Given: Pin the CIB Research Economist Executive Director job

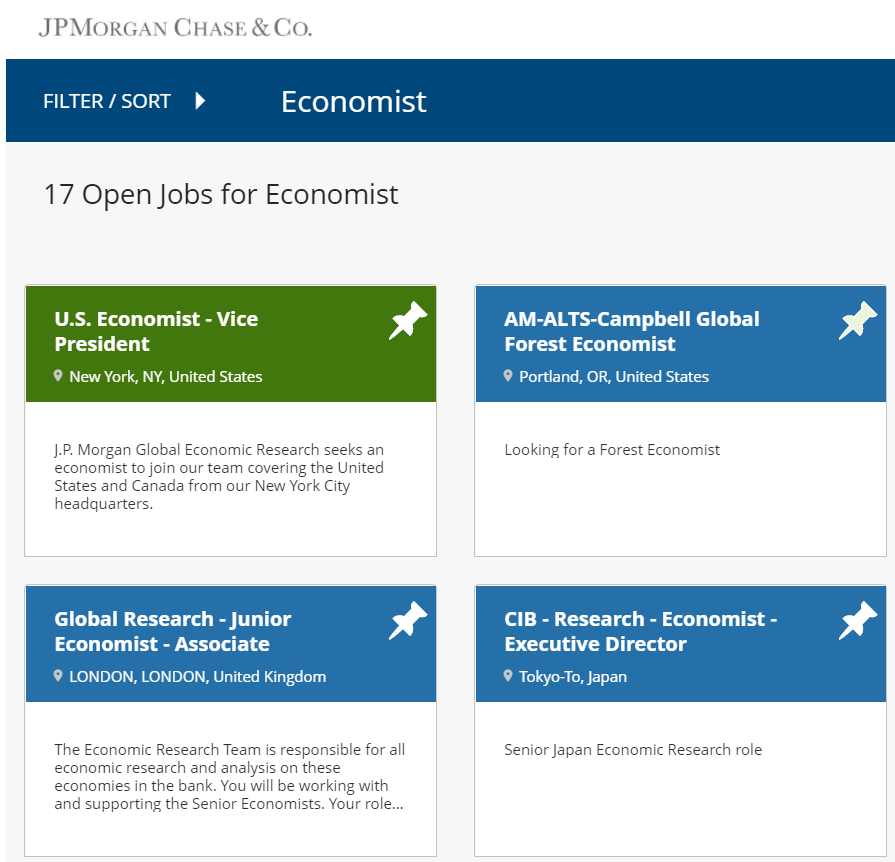Looking at the screenshot, I should (858, 621).
